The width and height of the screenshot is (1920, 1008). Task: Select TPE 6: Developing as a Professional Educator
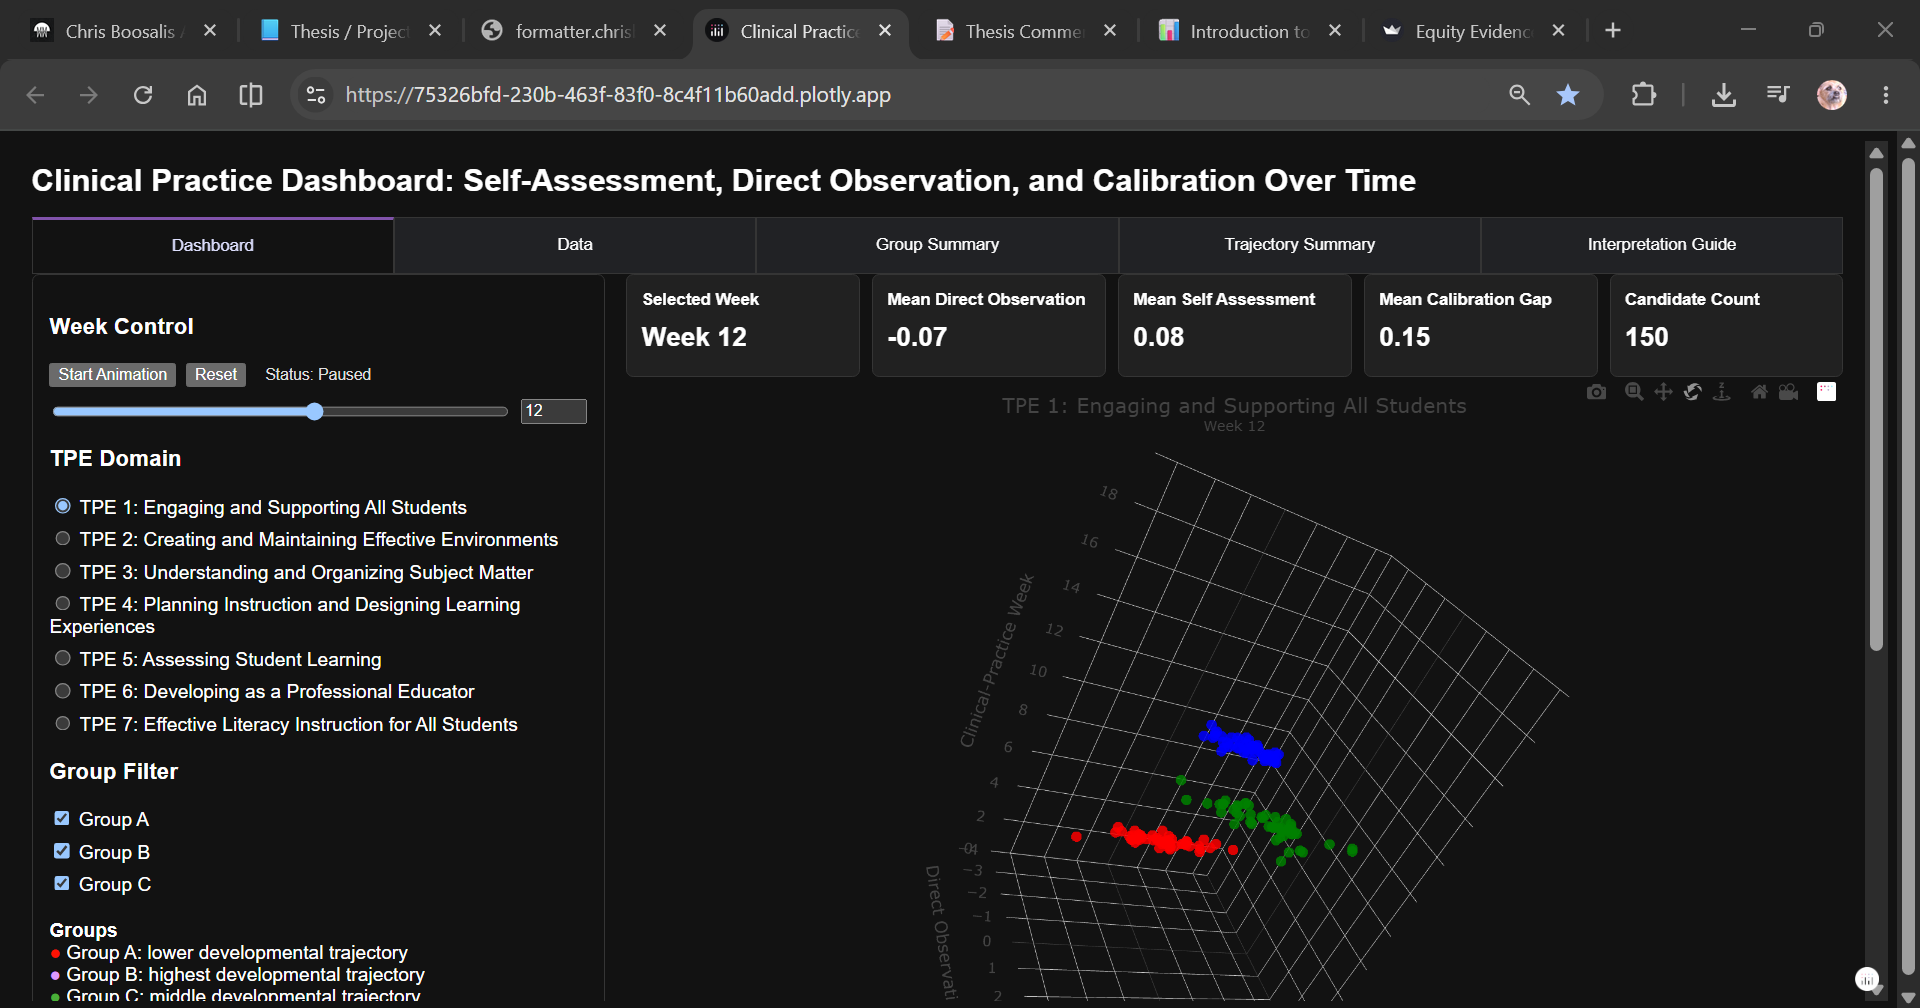(63, 691)
